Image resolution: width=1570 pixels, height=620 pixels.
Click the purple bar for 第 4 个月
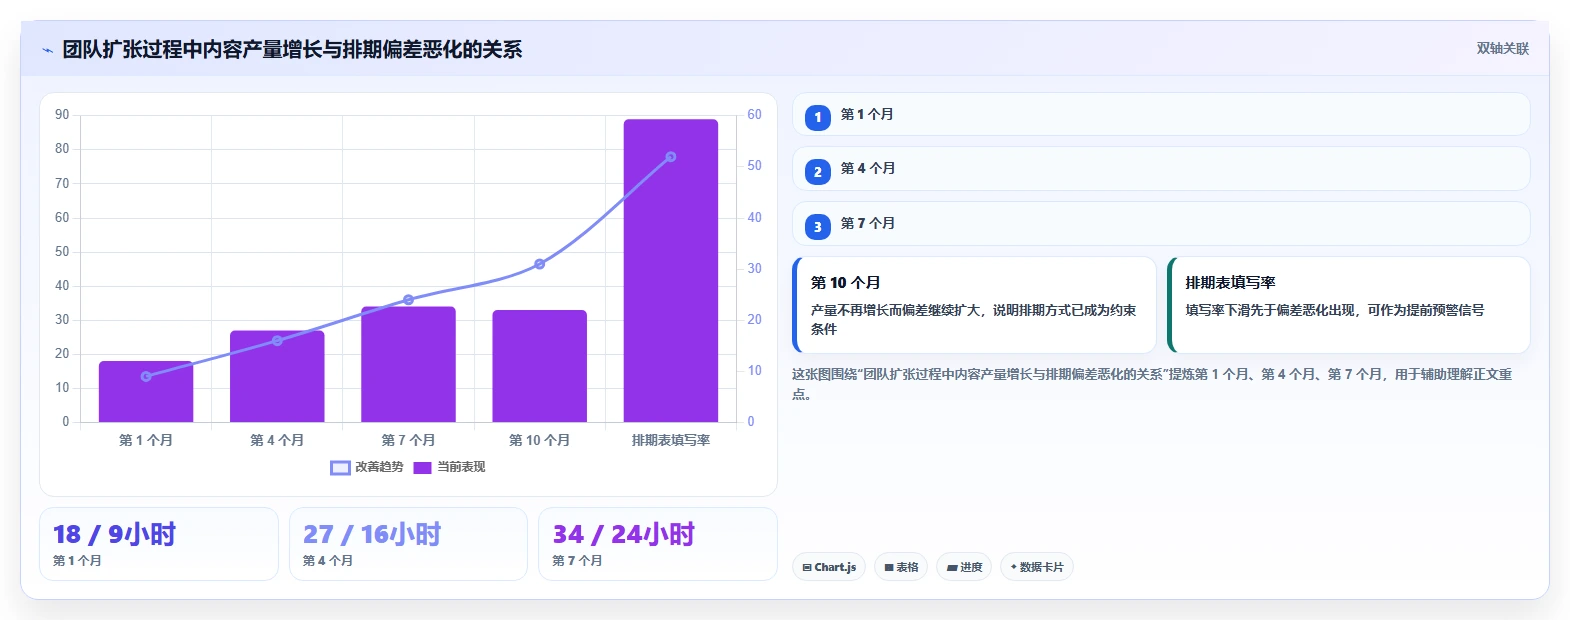277,376
